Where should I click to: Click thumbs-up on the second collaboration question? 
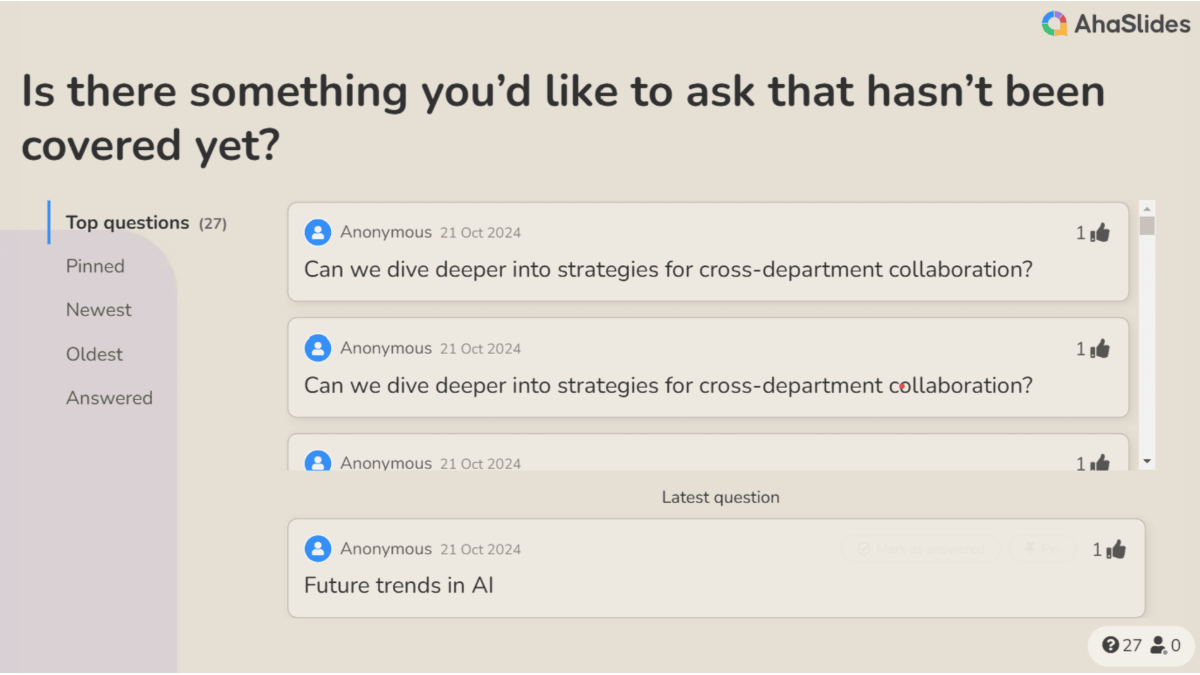(1100, 349)
